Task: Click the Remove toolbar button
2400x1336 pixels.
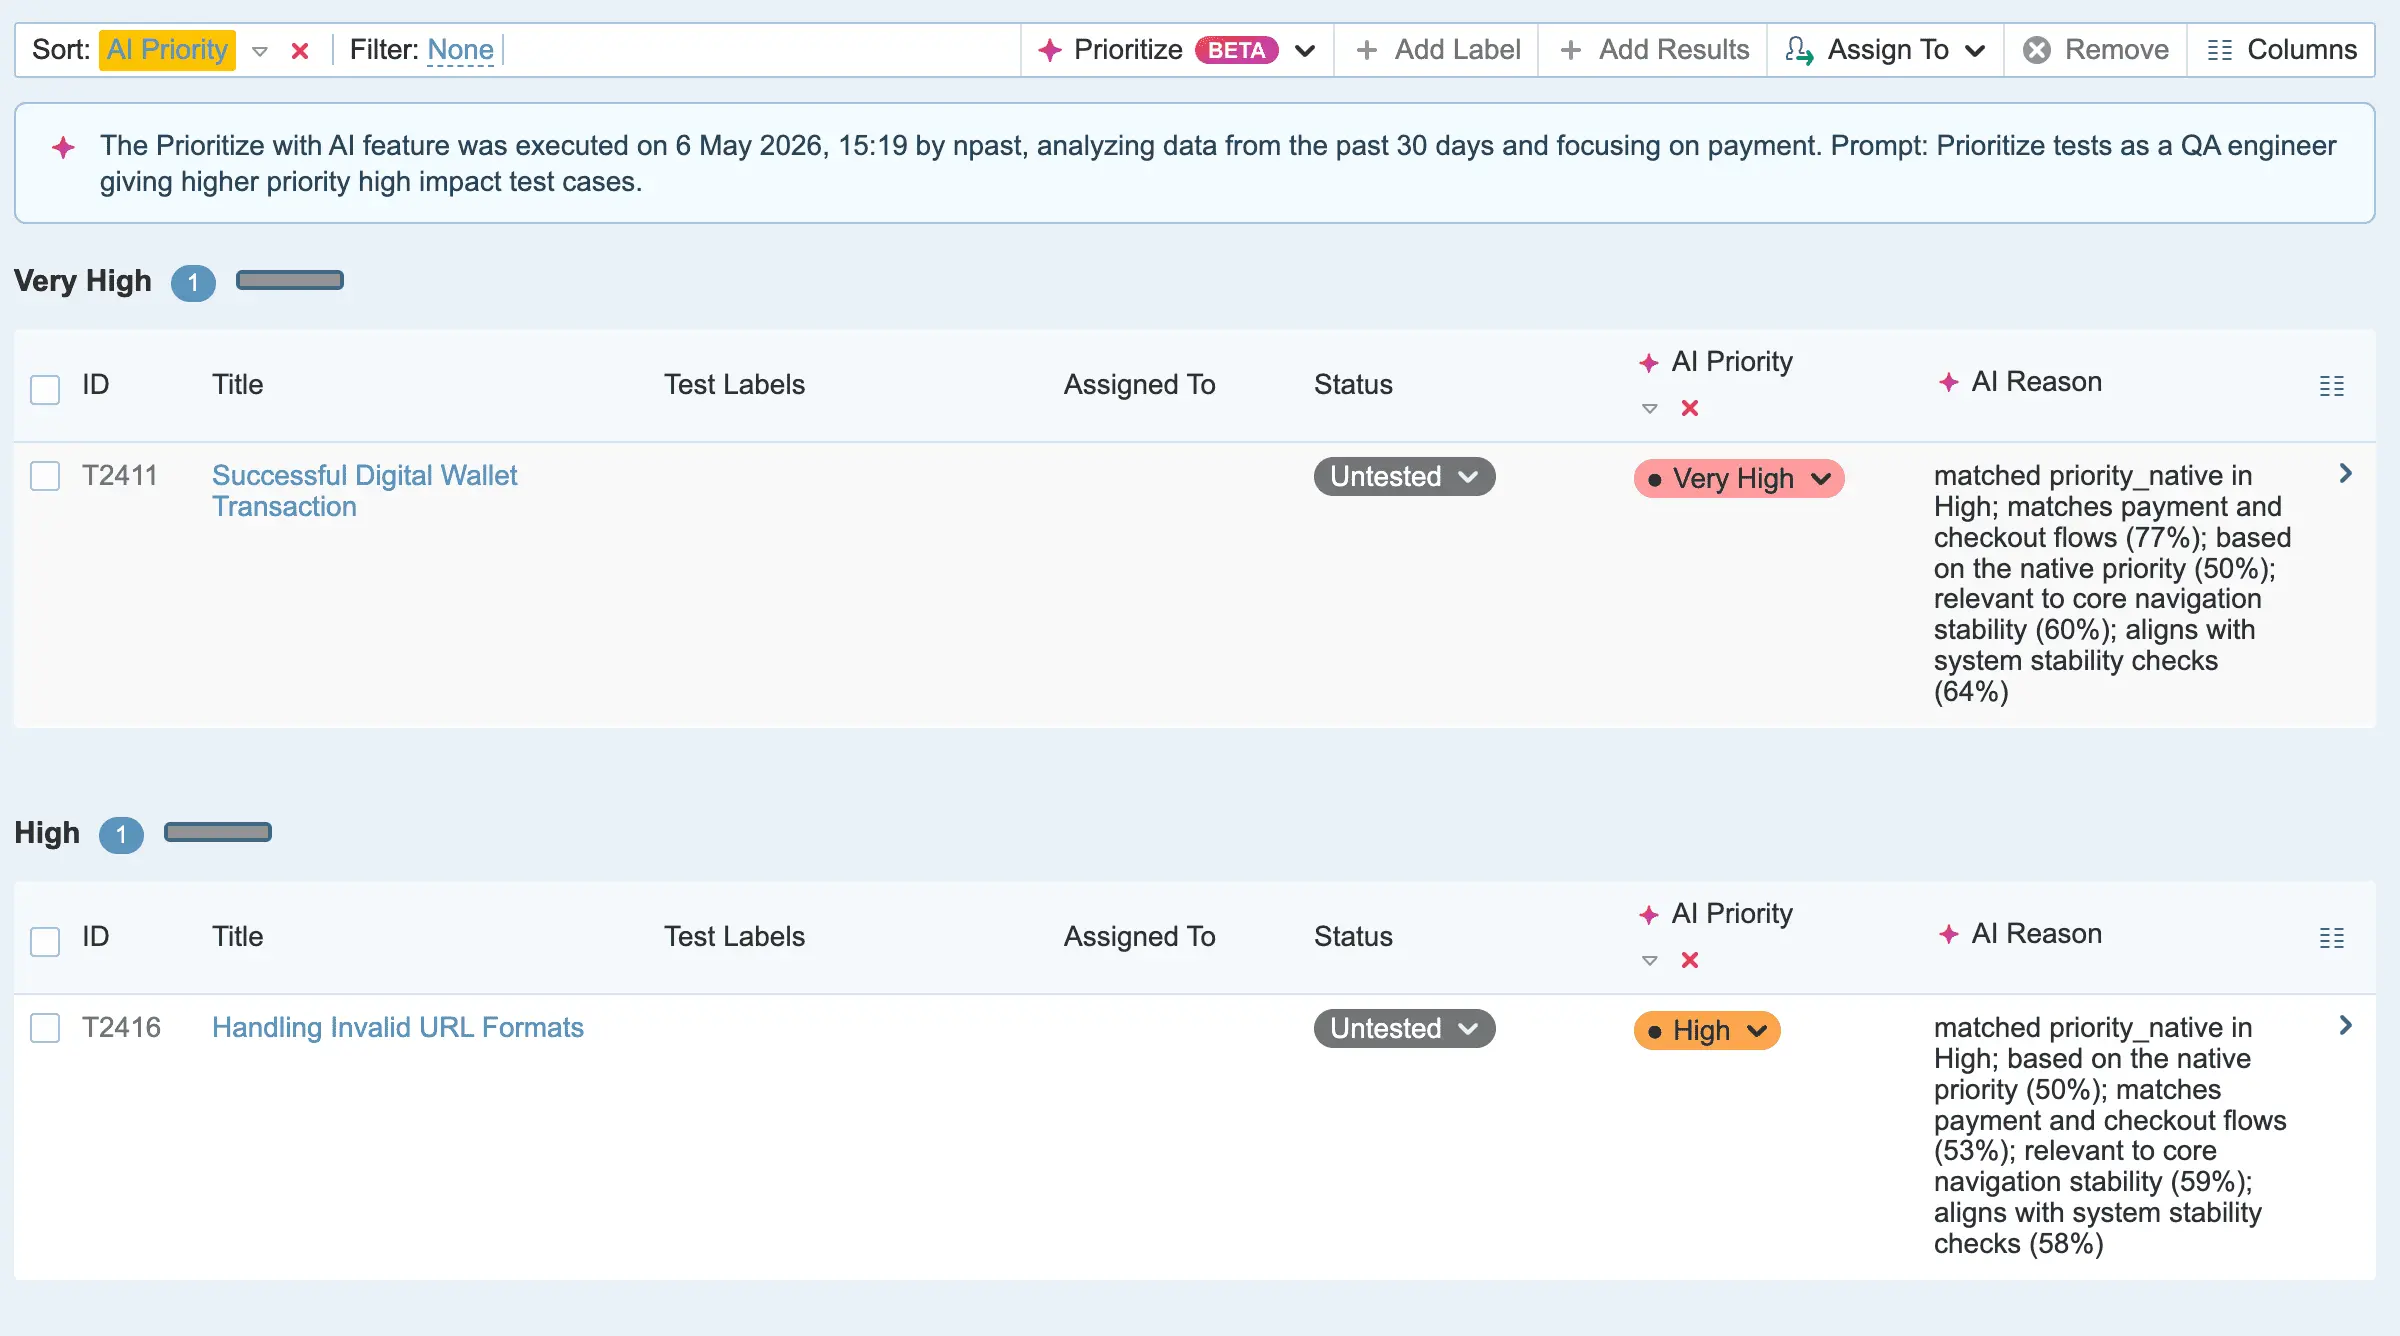Action: point(2095,50)
